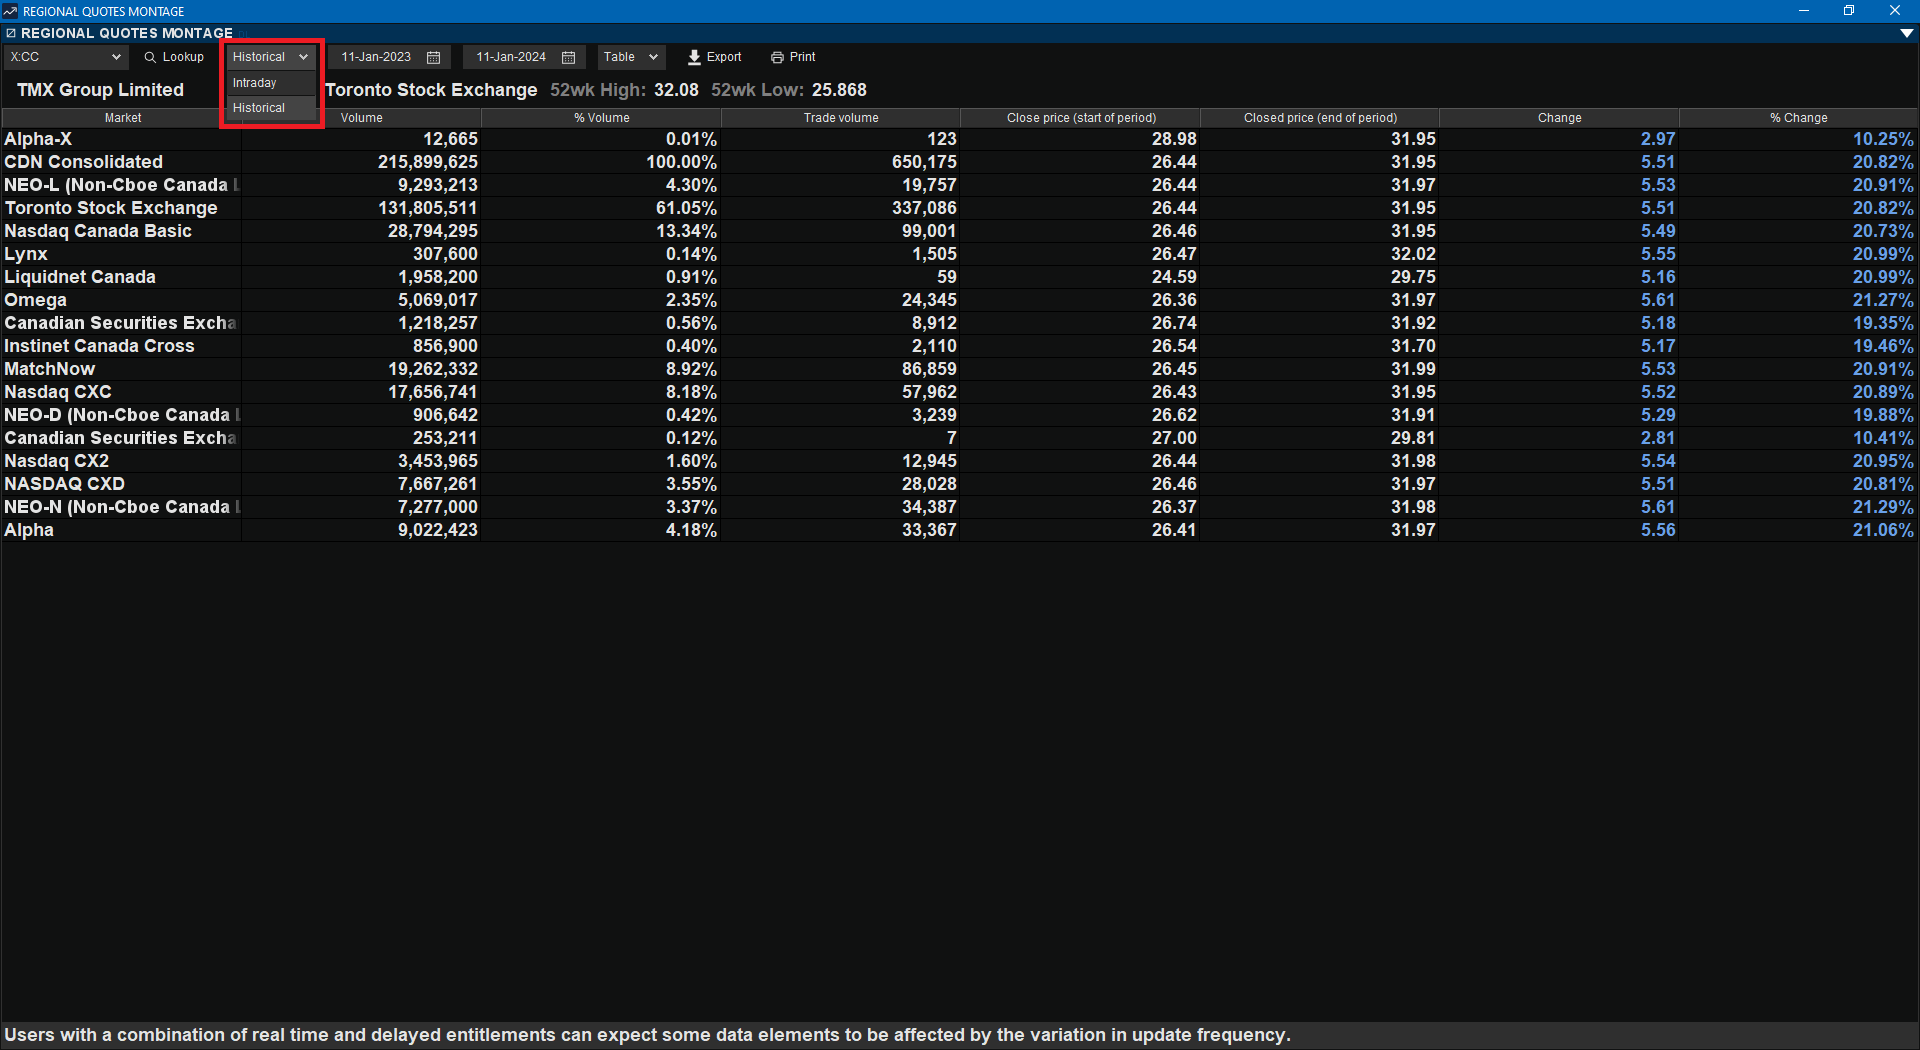Viewport: 1920px width, 1050px height.
Task: Select the NEO-L (Non-Cboe Canada row
Action: (959, 185)
